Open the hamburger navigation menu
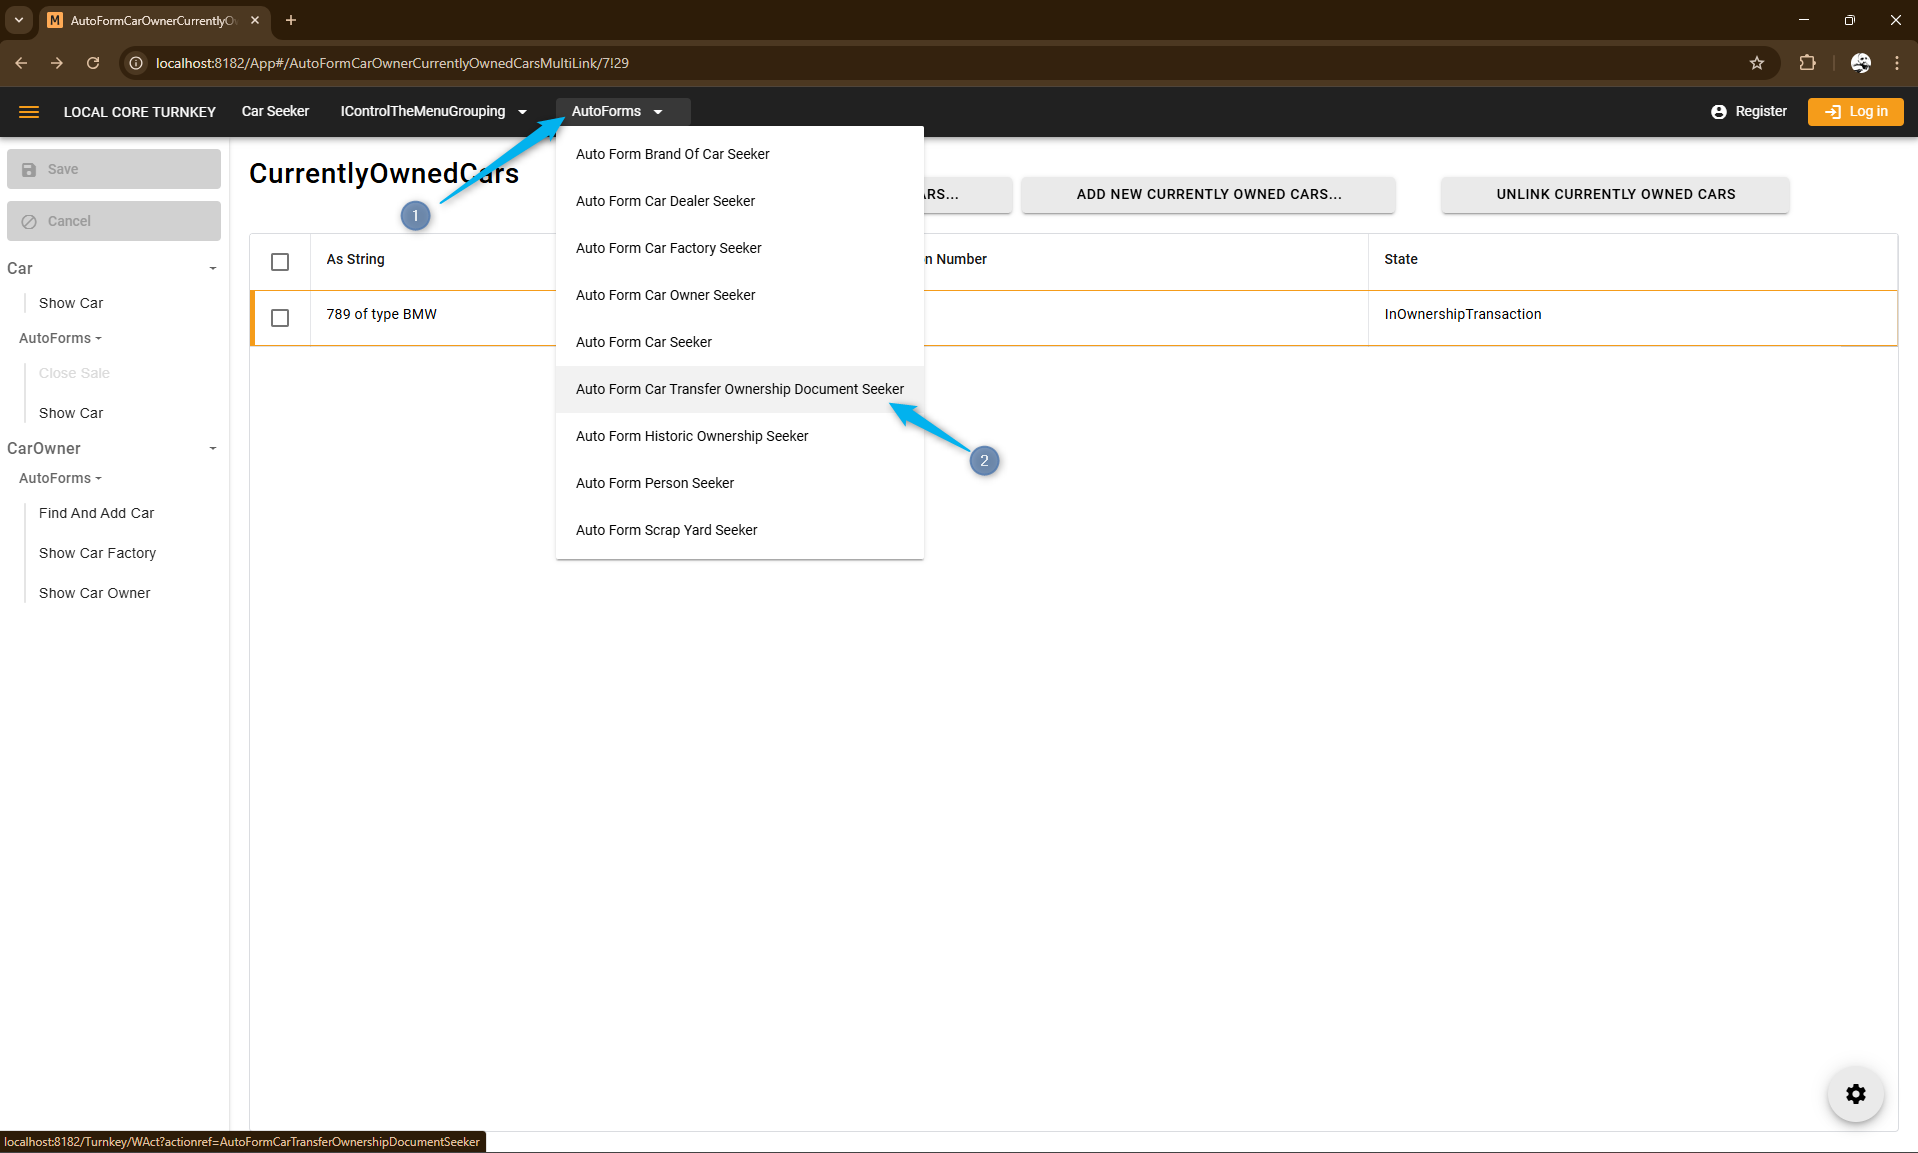The image size is (1918, 1153). tap(29, 112)
